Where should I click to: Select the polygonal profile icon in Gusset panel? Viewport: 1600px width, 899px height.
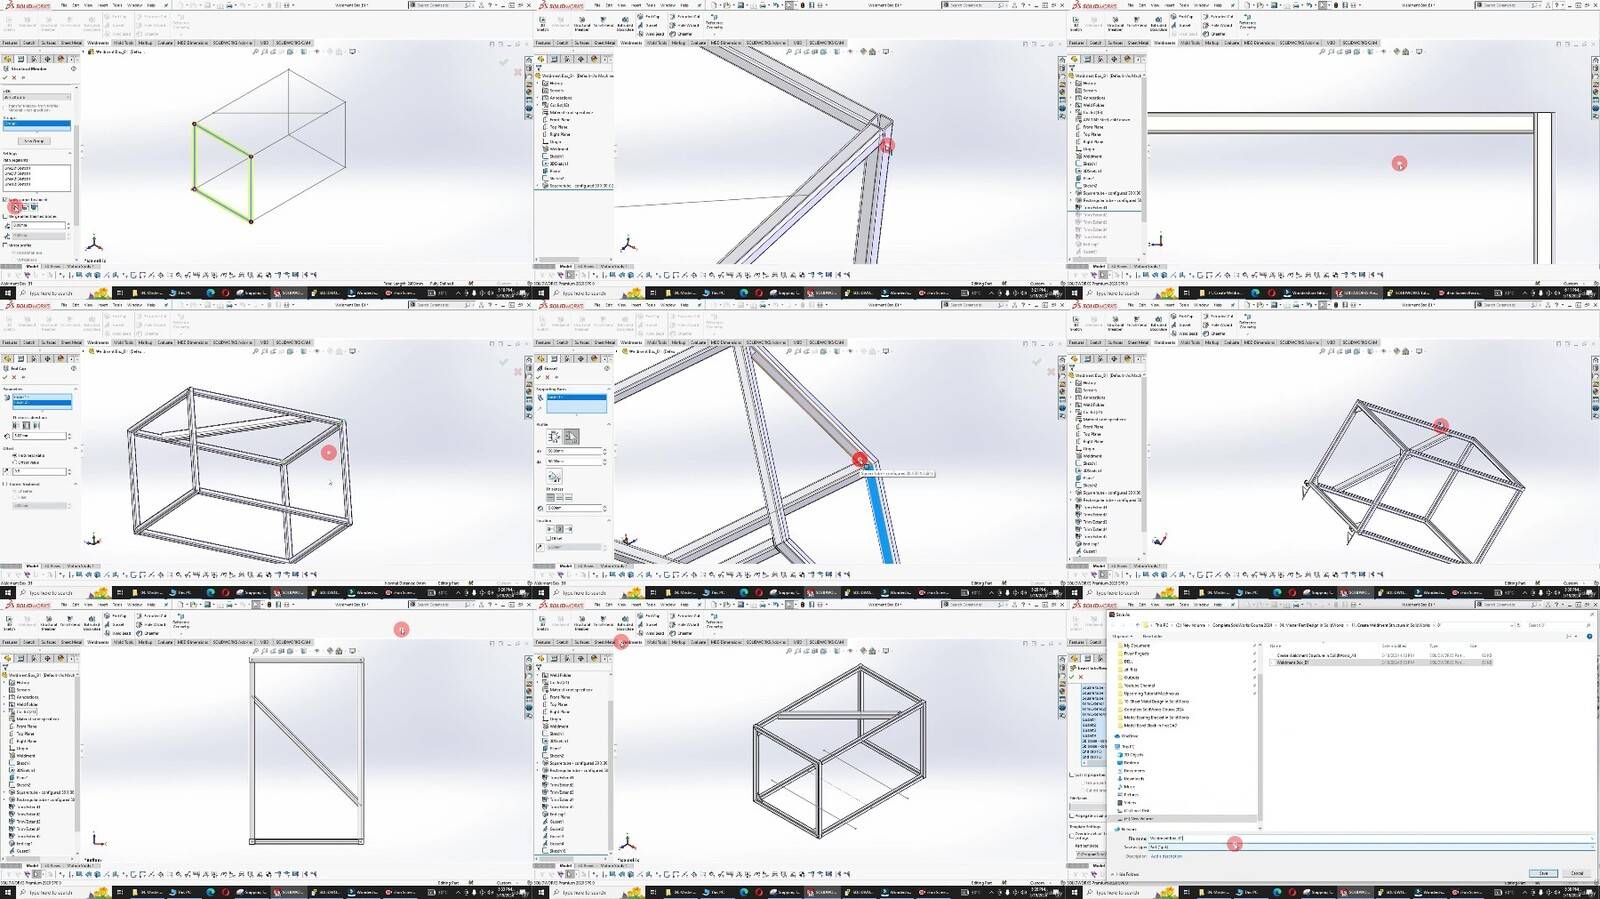(x=555, y=437)
